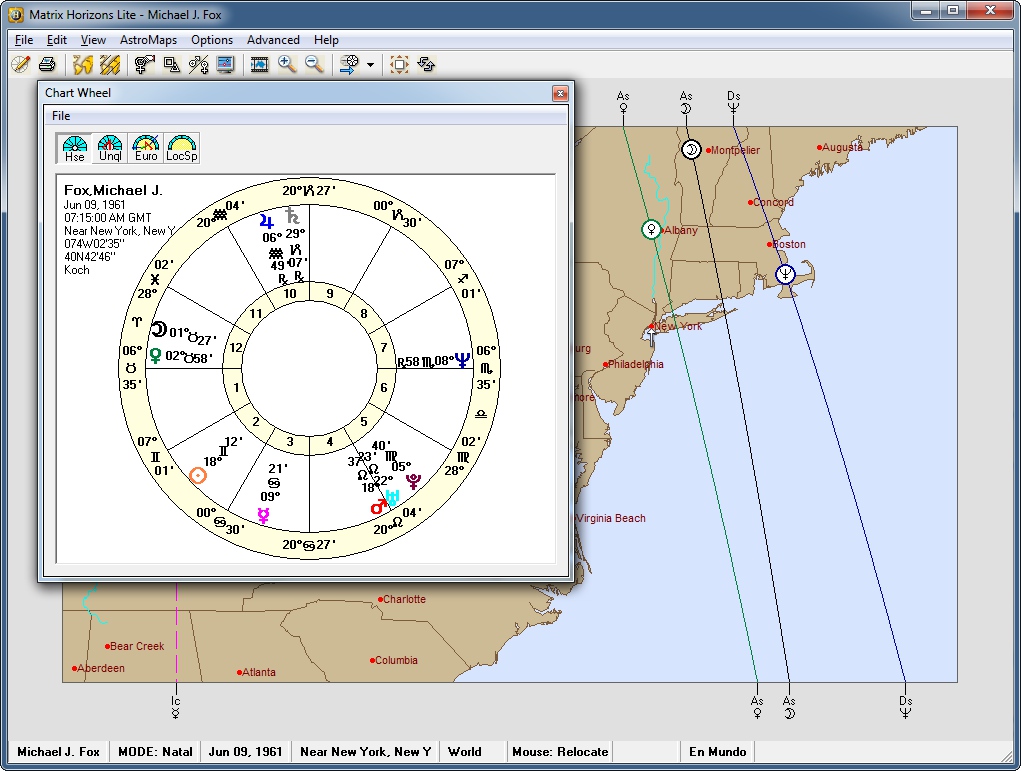Click the Saturn glyph in the chart wheel

pyautogui.click(x=292, y=216)
